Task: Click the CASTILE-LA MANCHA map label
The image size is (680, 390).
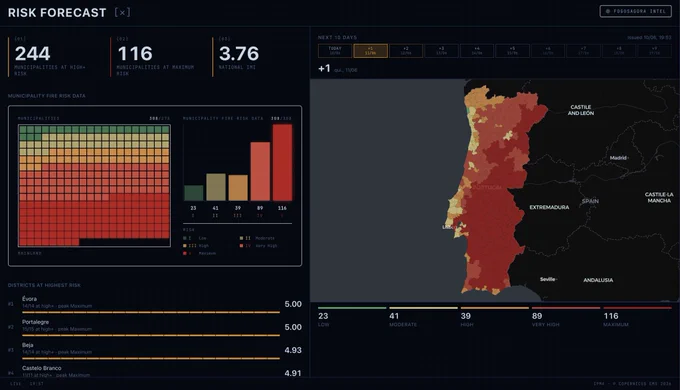Action: pos(659,197)
